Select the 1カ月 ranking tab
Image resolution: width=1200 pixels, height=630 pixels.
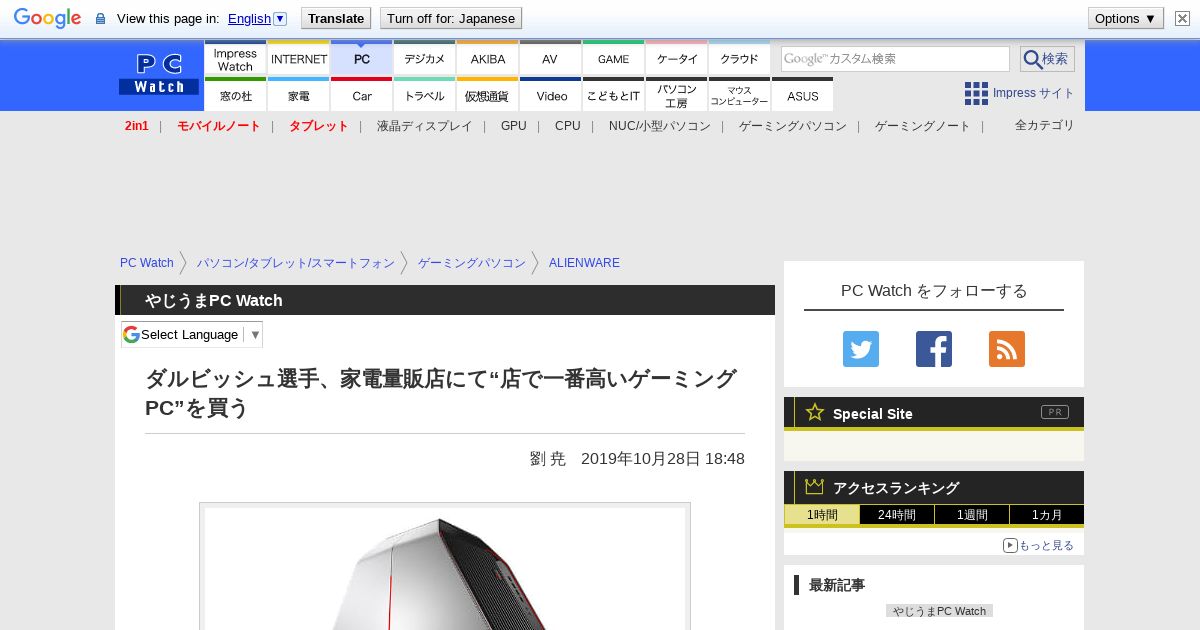click(x=1046, y=515)
